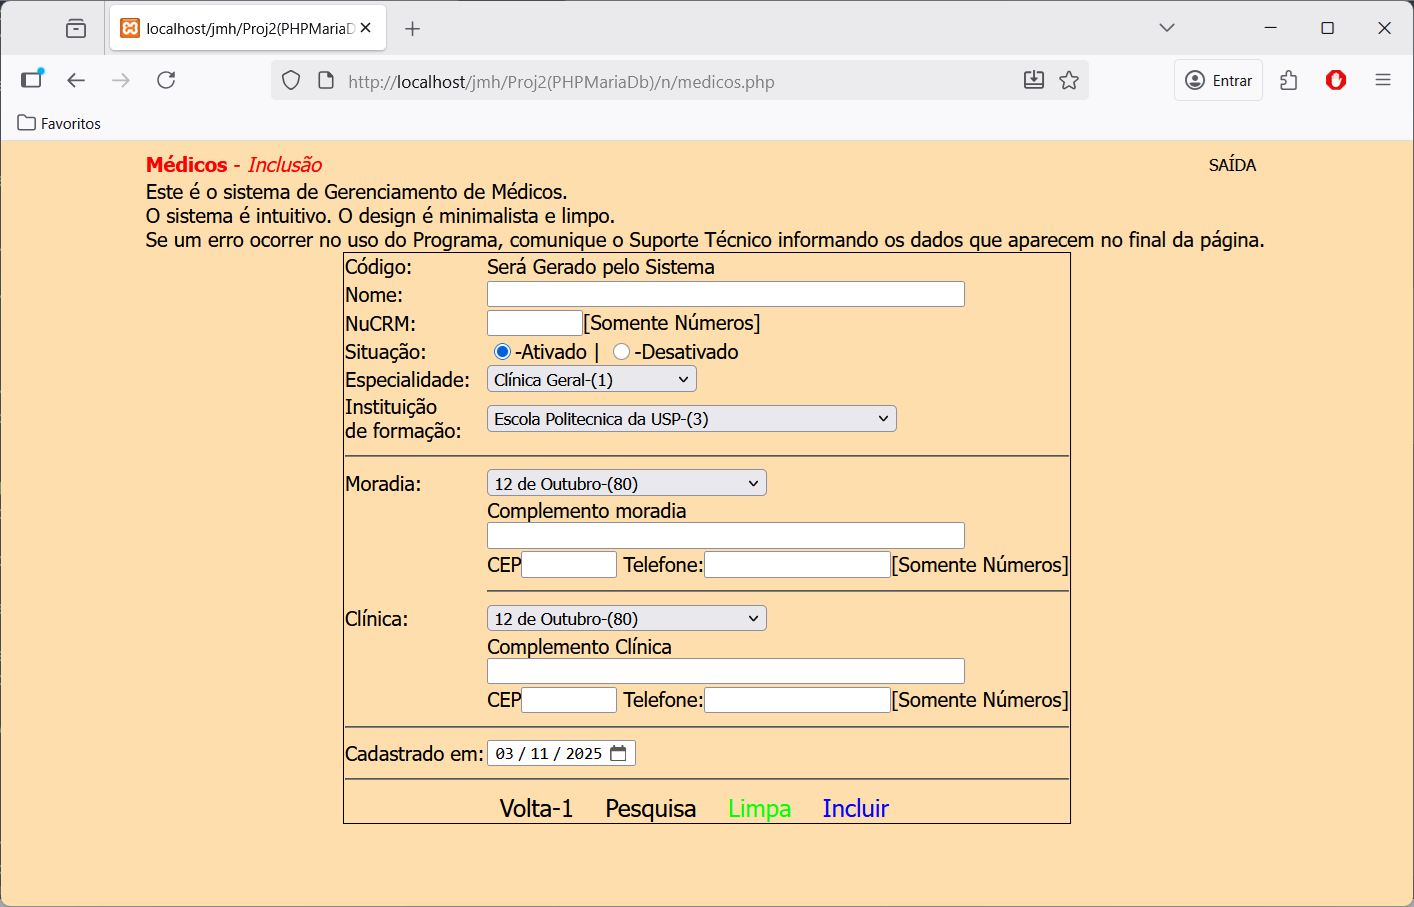The height and width of the screenshot is (907, 1414).
Task: Select the localhost medicos.php browser tab
Action: [246, 28]
